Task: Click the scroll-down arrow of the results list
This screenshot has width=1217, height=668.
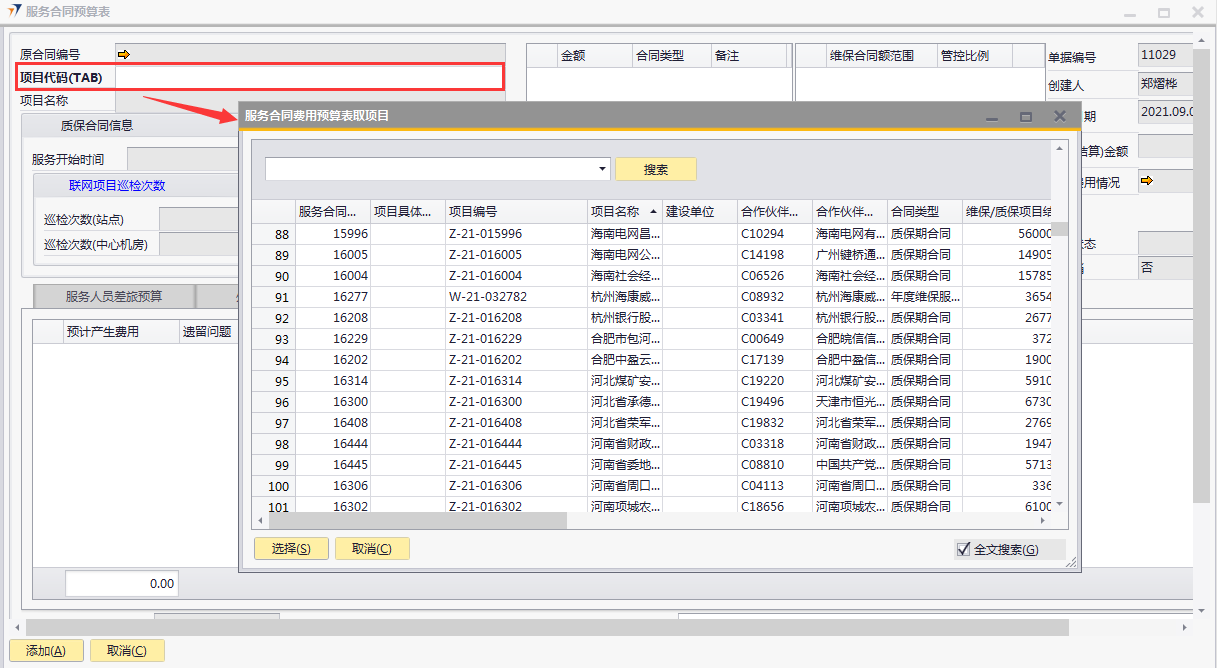Action: [x=1059, y=505]
